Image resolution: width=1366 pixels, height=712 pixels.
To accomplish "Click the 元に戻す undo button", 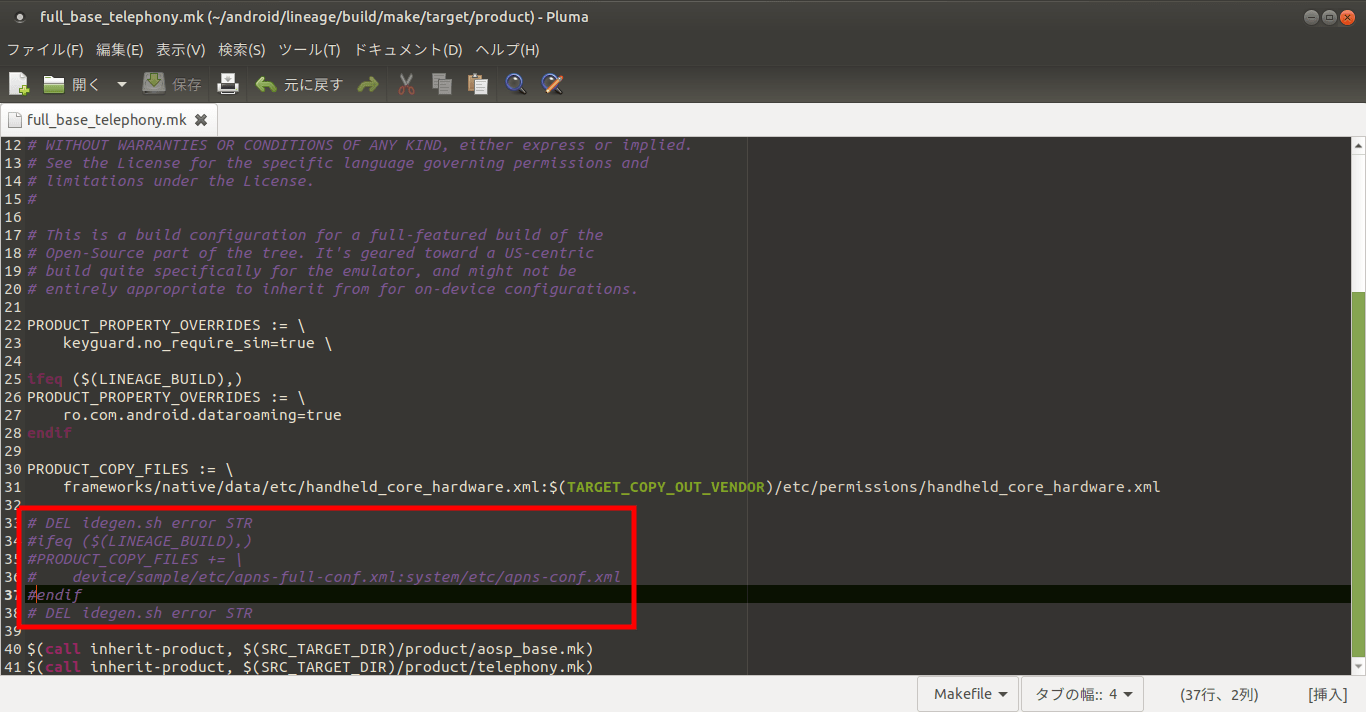I will (x=299, y=85).
